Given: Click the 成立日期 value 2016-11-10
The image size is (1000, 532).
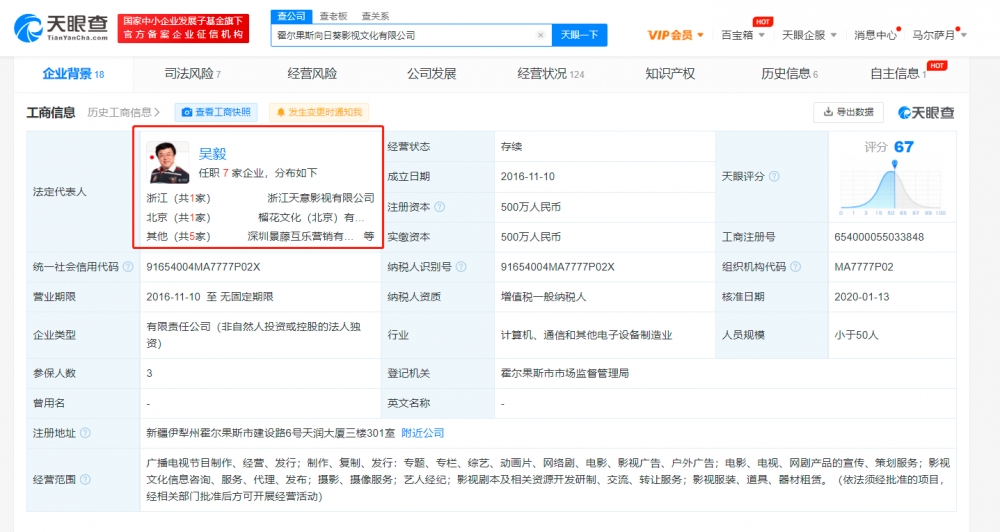Looking at the screenshot, I should coord(527,176).
